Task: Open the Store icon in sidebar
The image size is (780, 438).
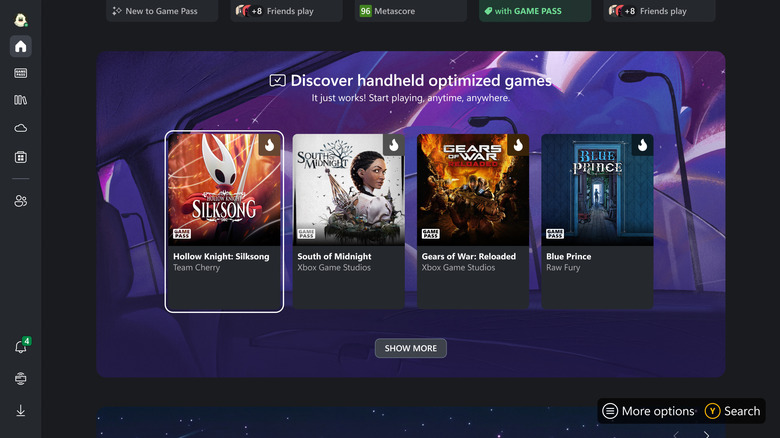Action: click(x=21, y=156)
